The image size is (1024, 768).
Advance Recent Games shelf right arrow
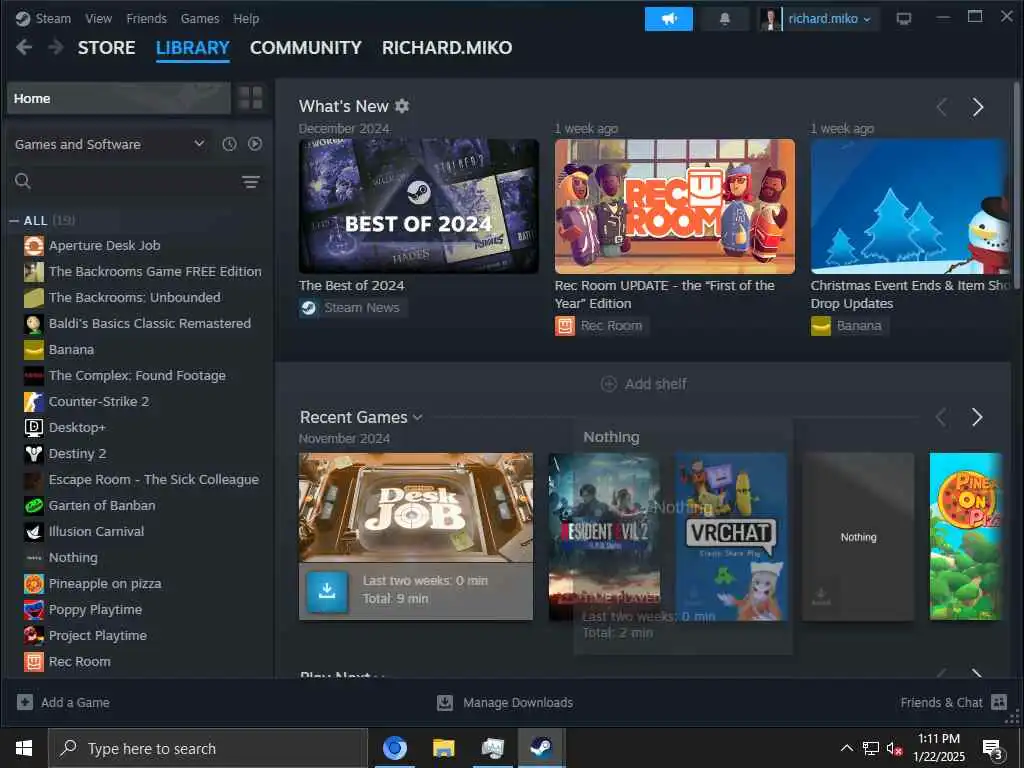point(977,417)
